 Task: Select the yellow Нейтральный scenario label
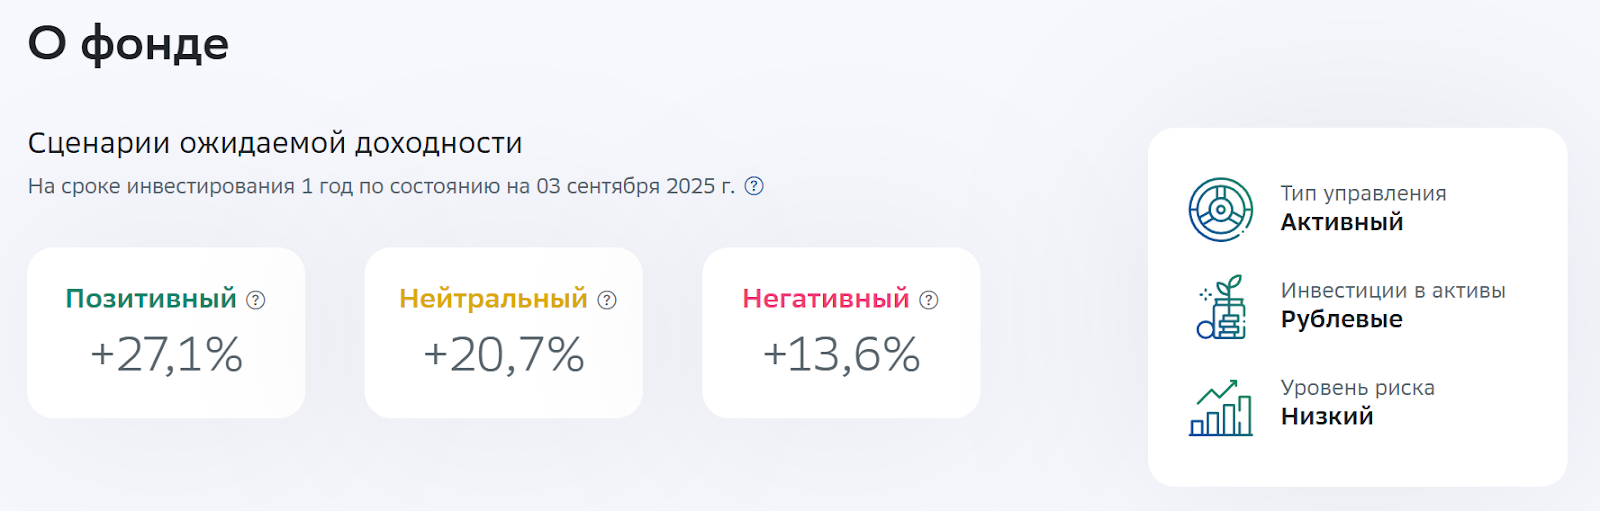click(x=493, y=299)
